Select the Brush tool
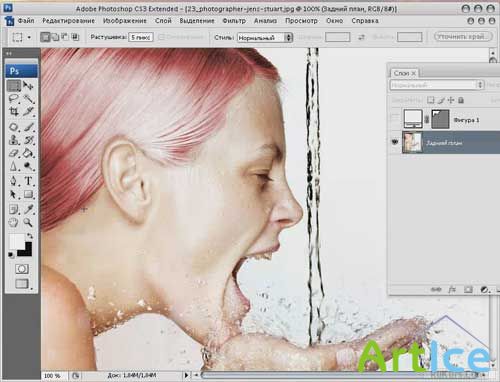Image resolution: width=500 pixels, height=382 pixels. pyautogui.click(x=29, y=127)
